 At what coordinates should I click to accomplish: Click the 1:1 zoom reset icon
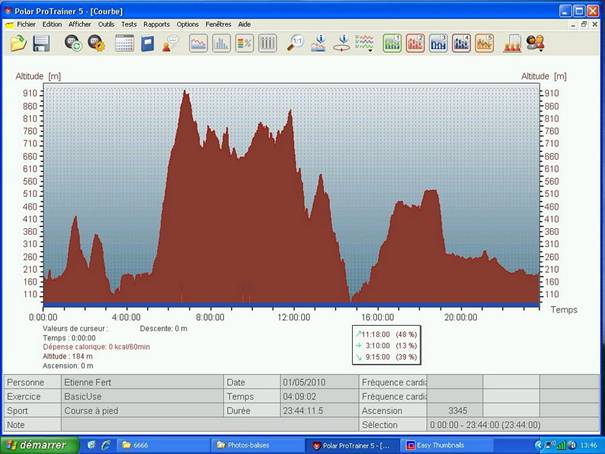click(x=295, y=43)
